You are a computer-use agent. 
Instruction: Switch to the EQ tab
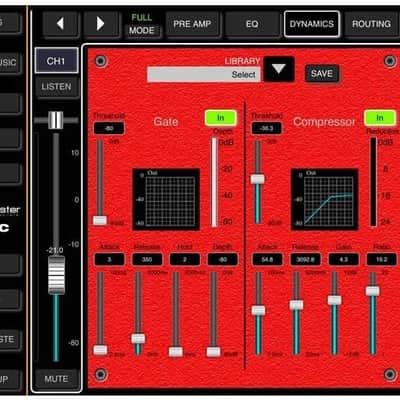click(252, 24)
